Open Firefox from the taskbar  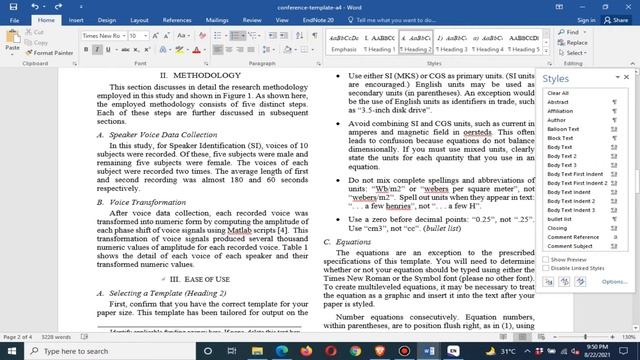pos(306,351)
